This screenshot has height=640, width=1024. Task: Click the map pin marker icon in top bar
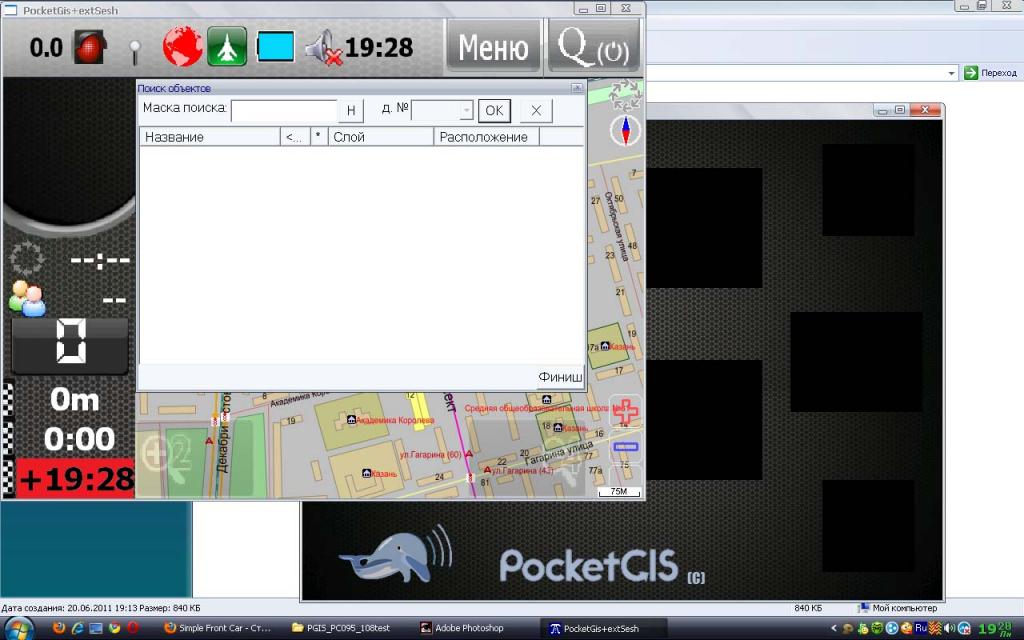pos(135,52)
